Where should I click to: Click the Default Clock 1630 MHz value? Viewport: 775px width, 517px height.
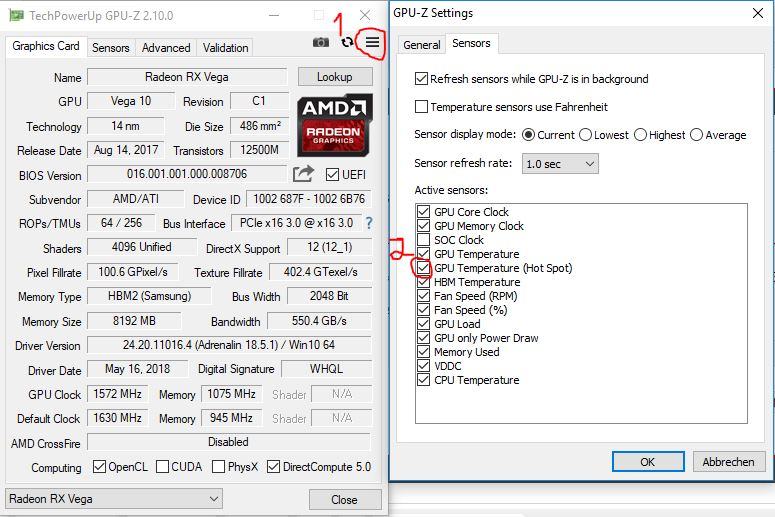pyautogui.click(x=118, y=418)
